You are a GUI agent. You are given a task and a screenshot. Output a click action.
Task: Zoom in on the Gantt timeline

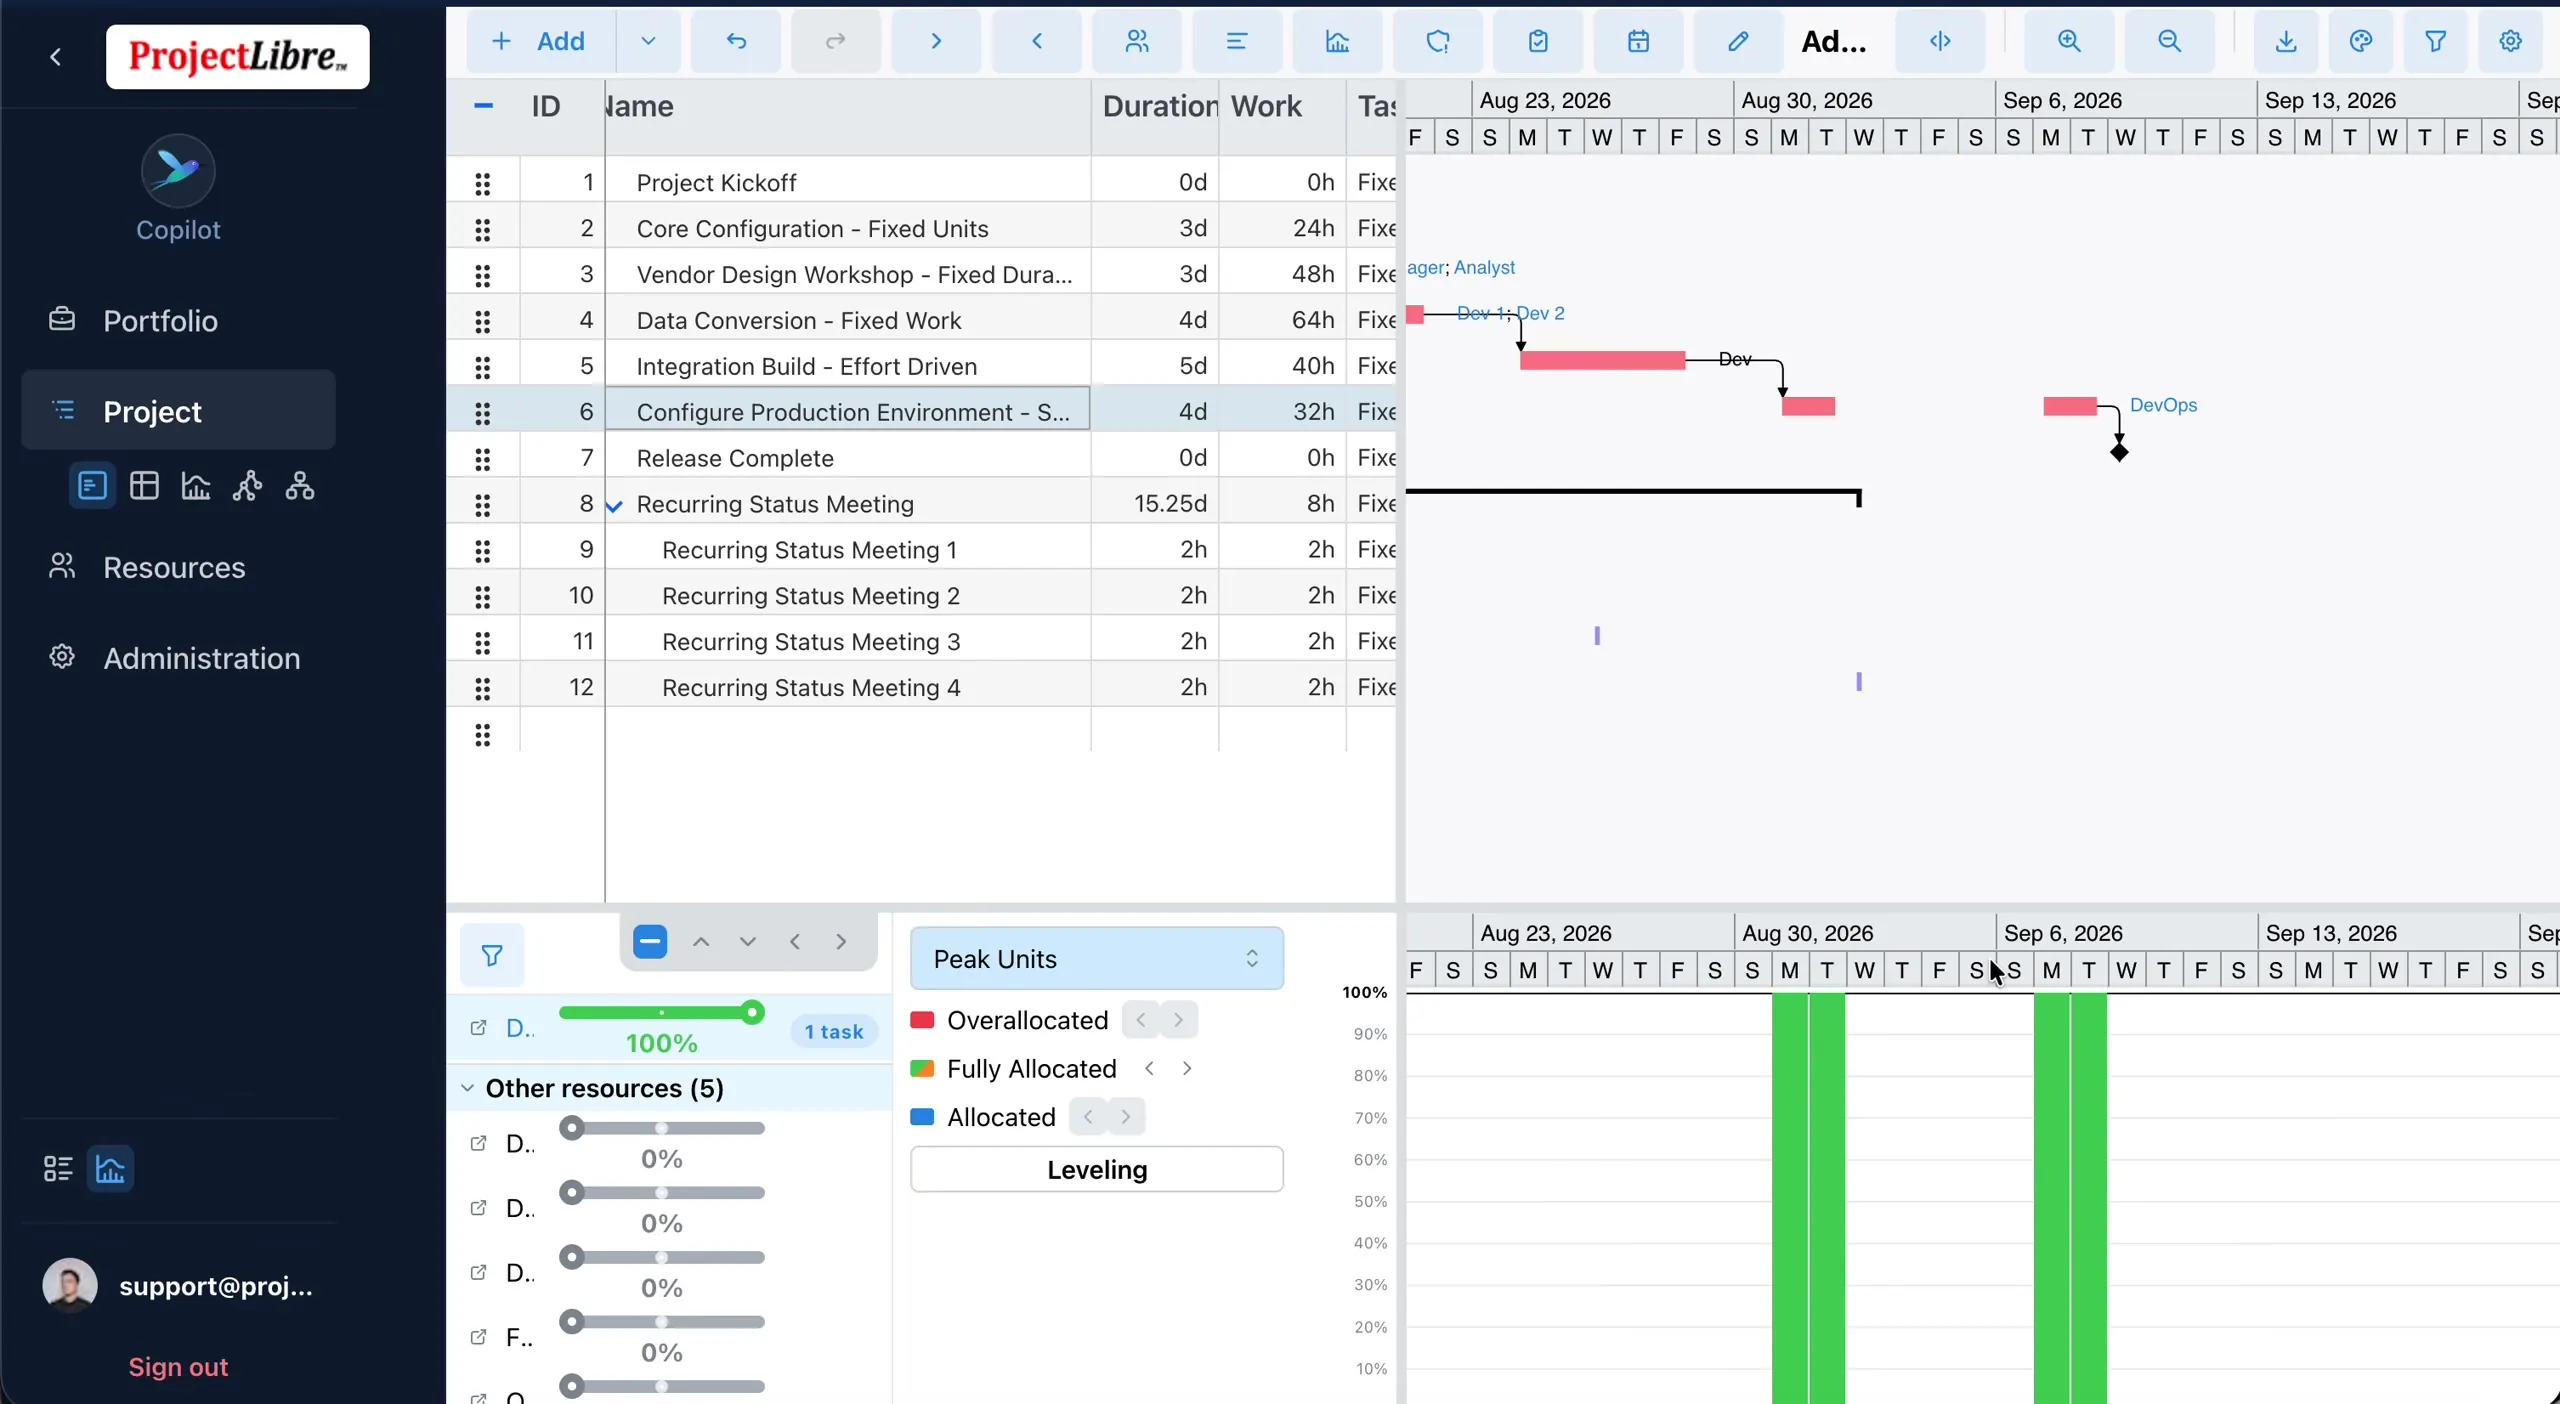[x=2069, y=41]
